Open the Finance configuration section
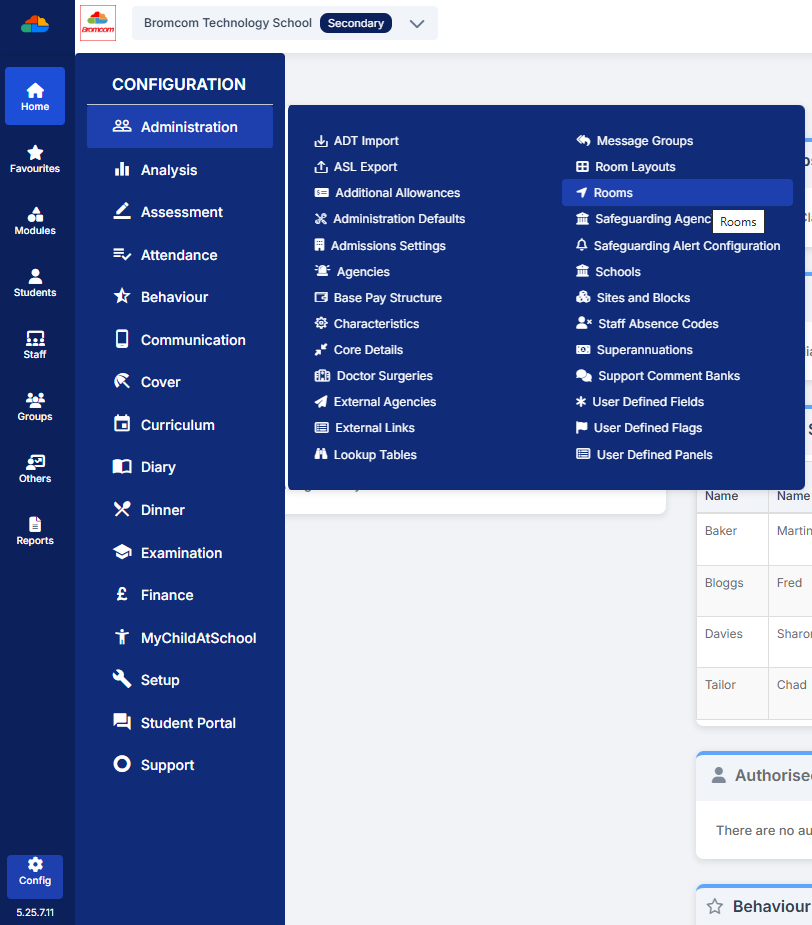This screenshot has height=925, width=812. coord(166,595)
